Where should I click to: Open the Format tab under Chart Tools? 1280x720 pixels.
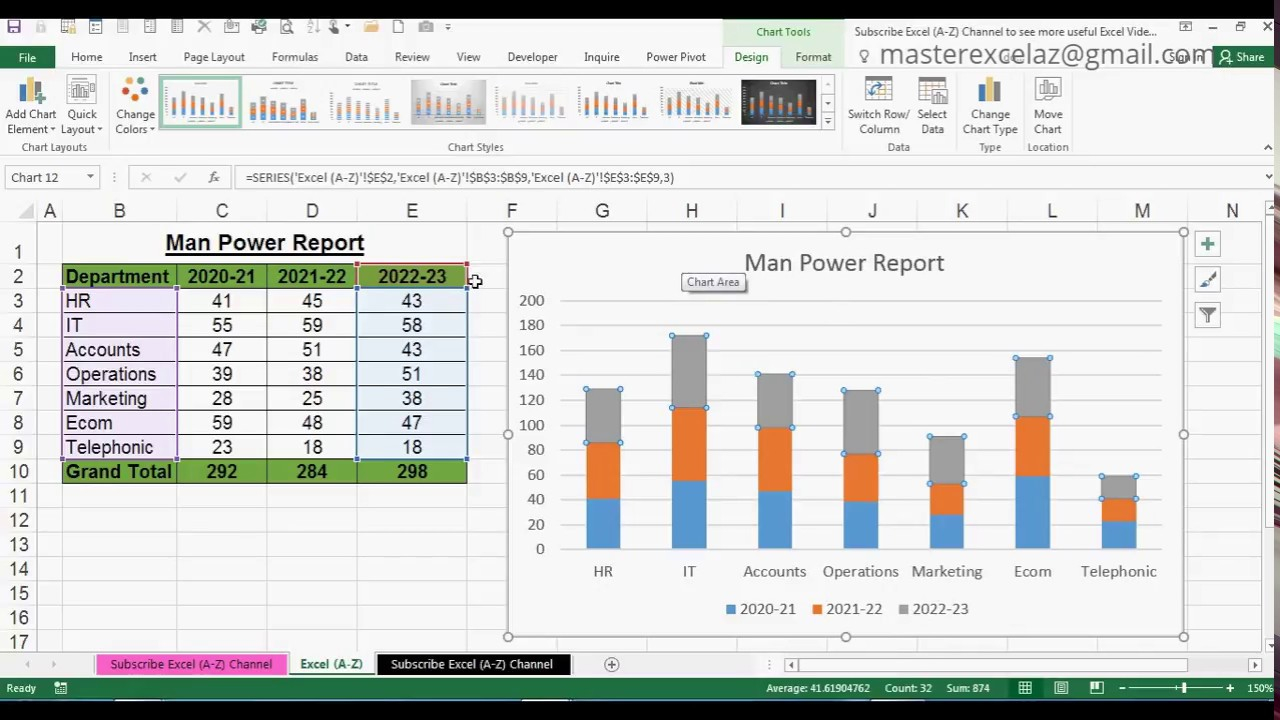(x=813, y=57)
